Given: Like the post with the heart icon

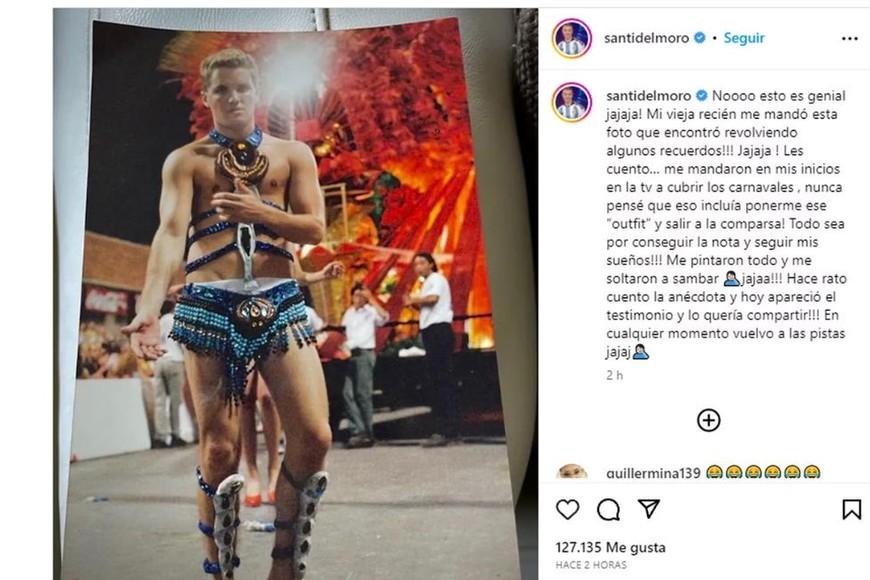Looking at the screenshot, I should point(567,509).
